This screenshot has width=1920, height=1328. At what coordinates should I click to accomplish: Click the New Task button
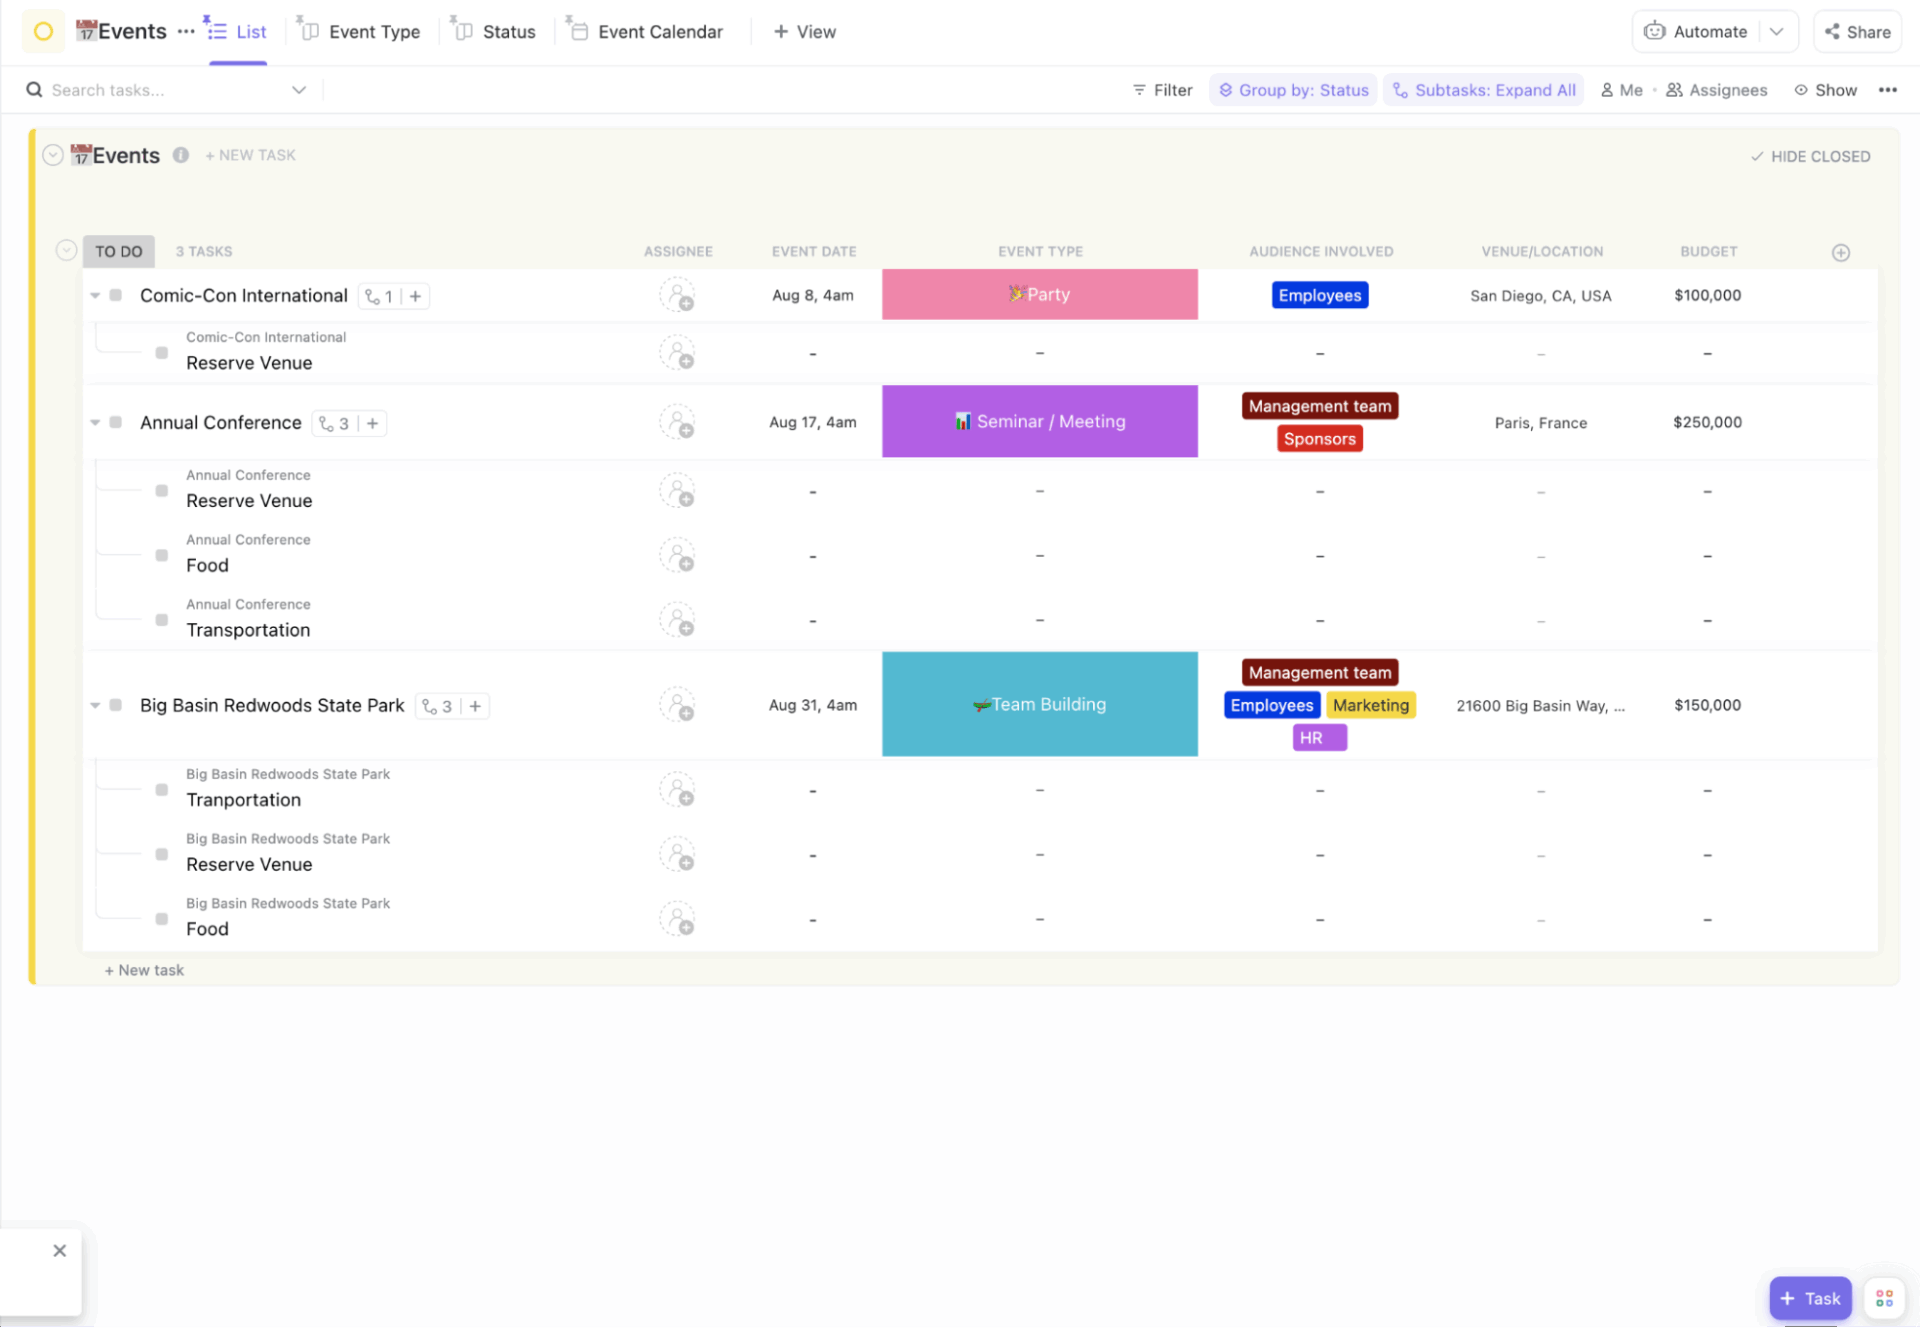tap(250, 155)
